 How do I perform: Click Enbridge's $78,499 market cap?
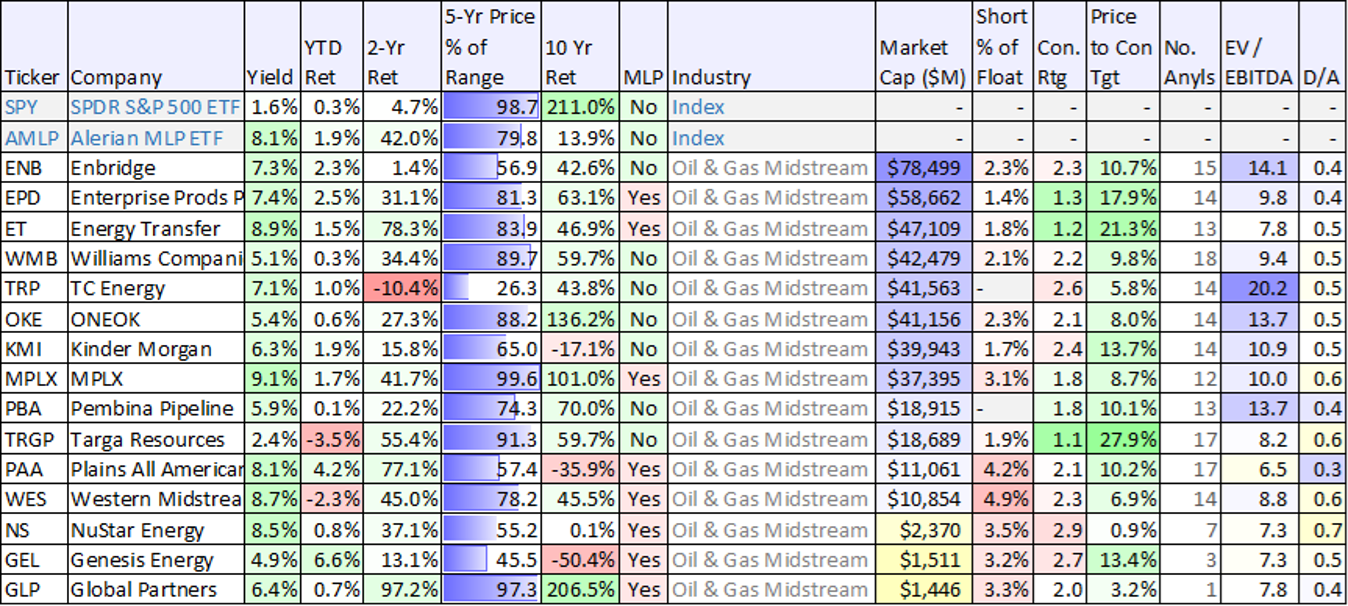tap(925, 168)
